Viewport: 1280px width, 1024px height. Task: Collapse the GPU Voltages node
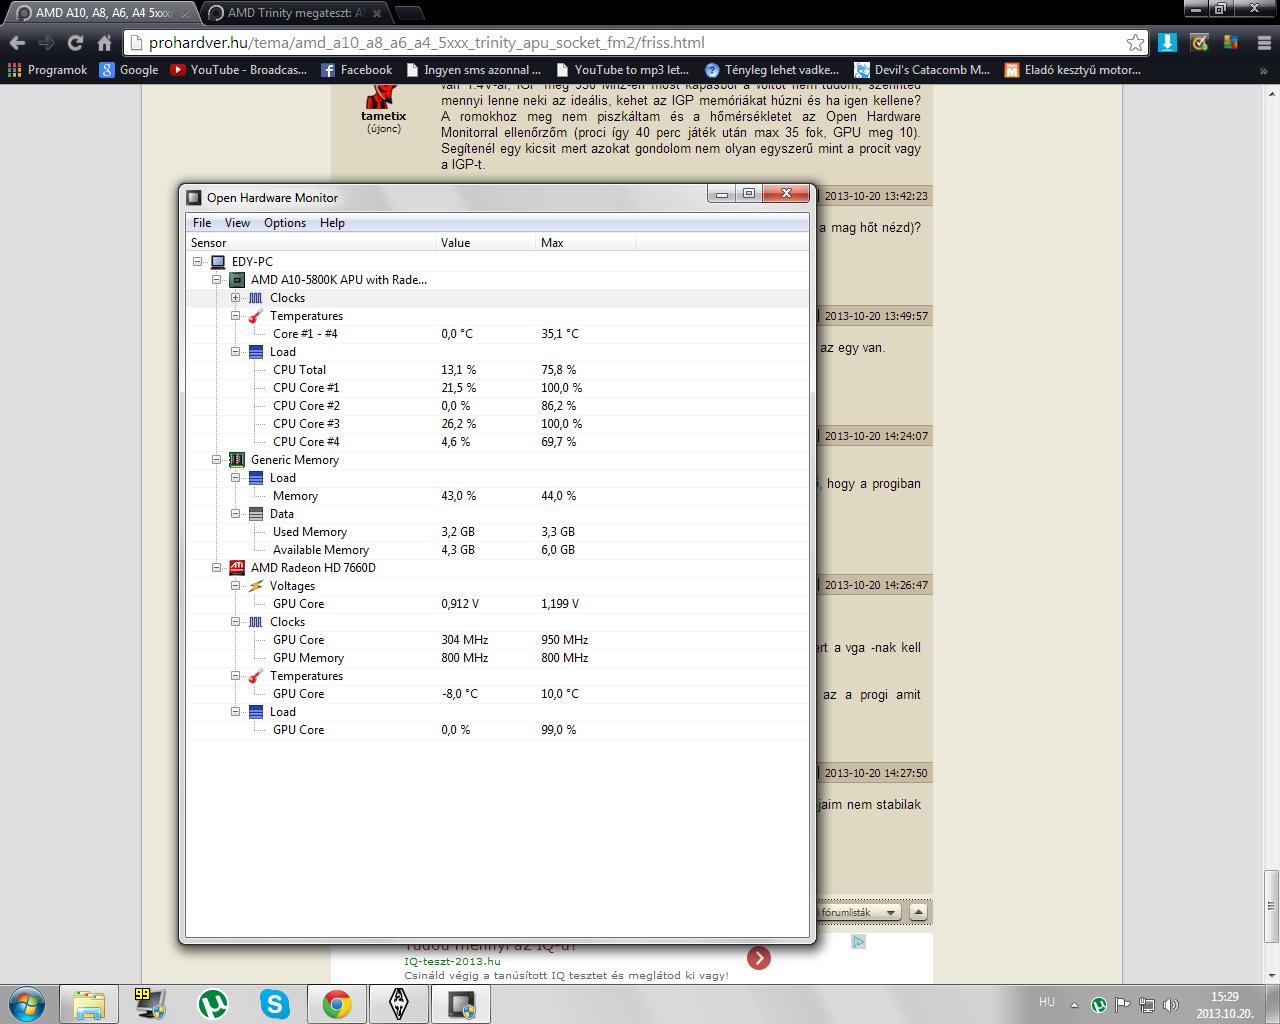coord(236,586)
